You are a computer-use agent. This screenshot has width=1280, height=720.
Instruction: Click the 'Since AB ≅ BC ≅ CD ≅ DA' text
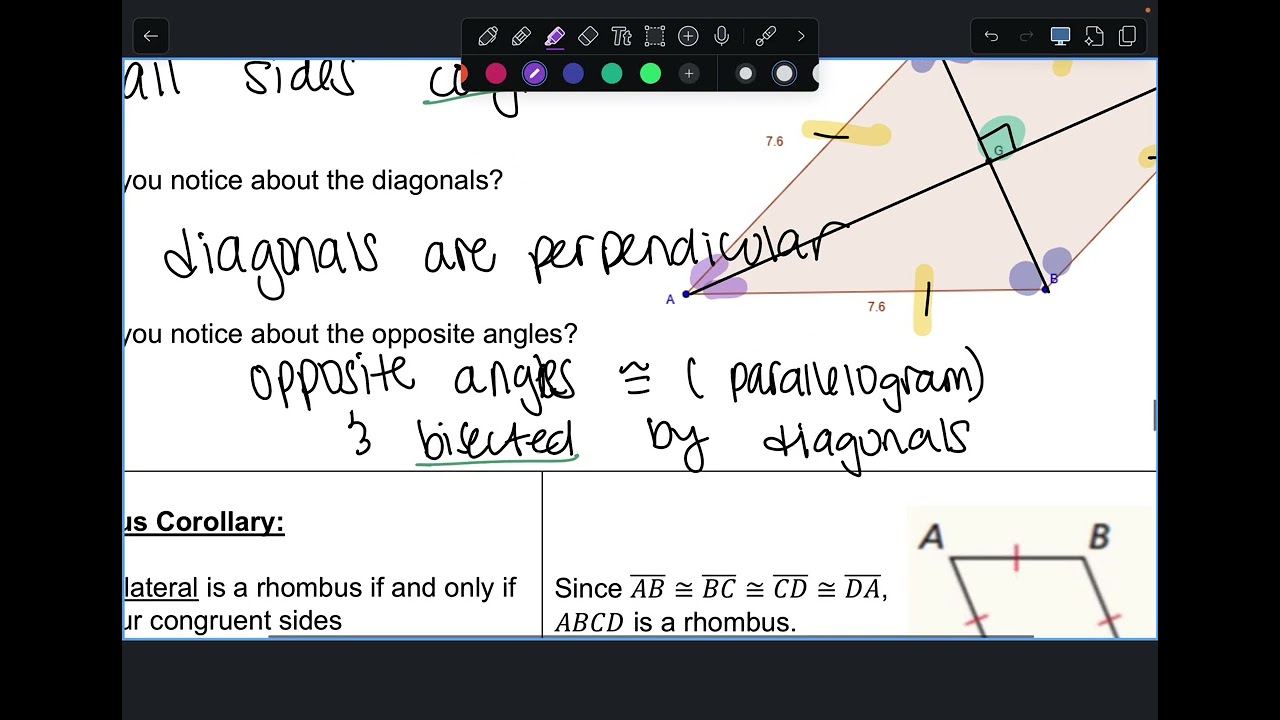721,588
